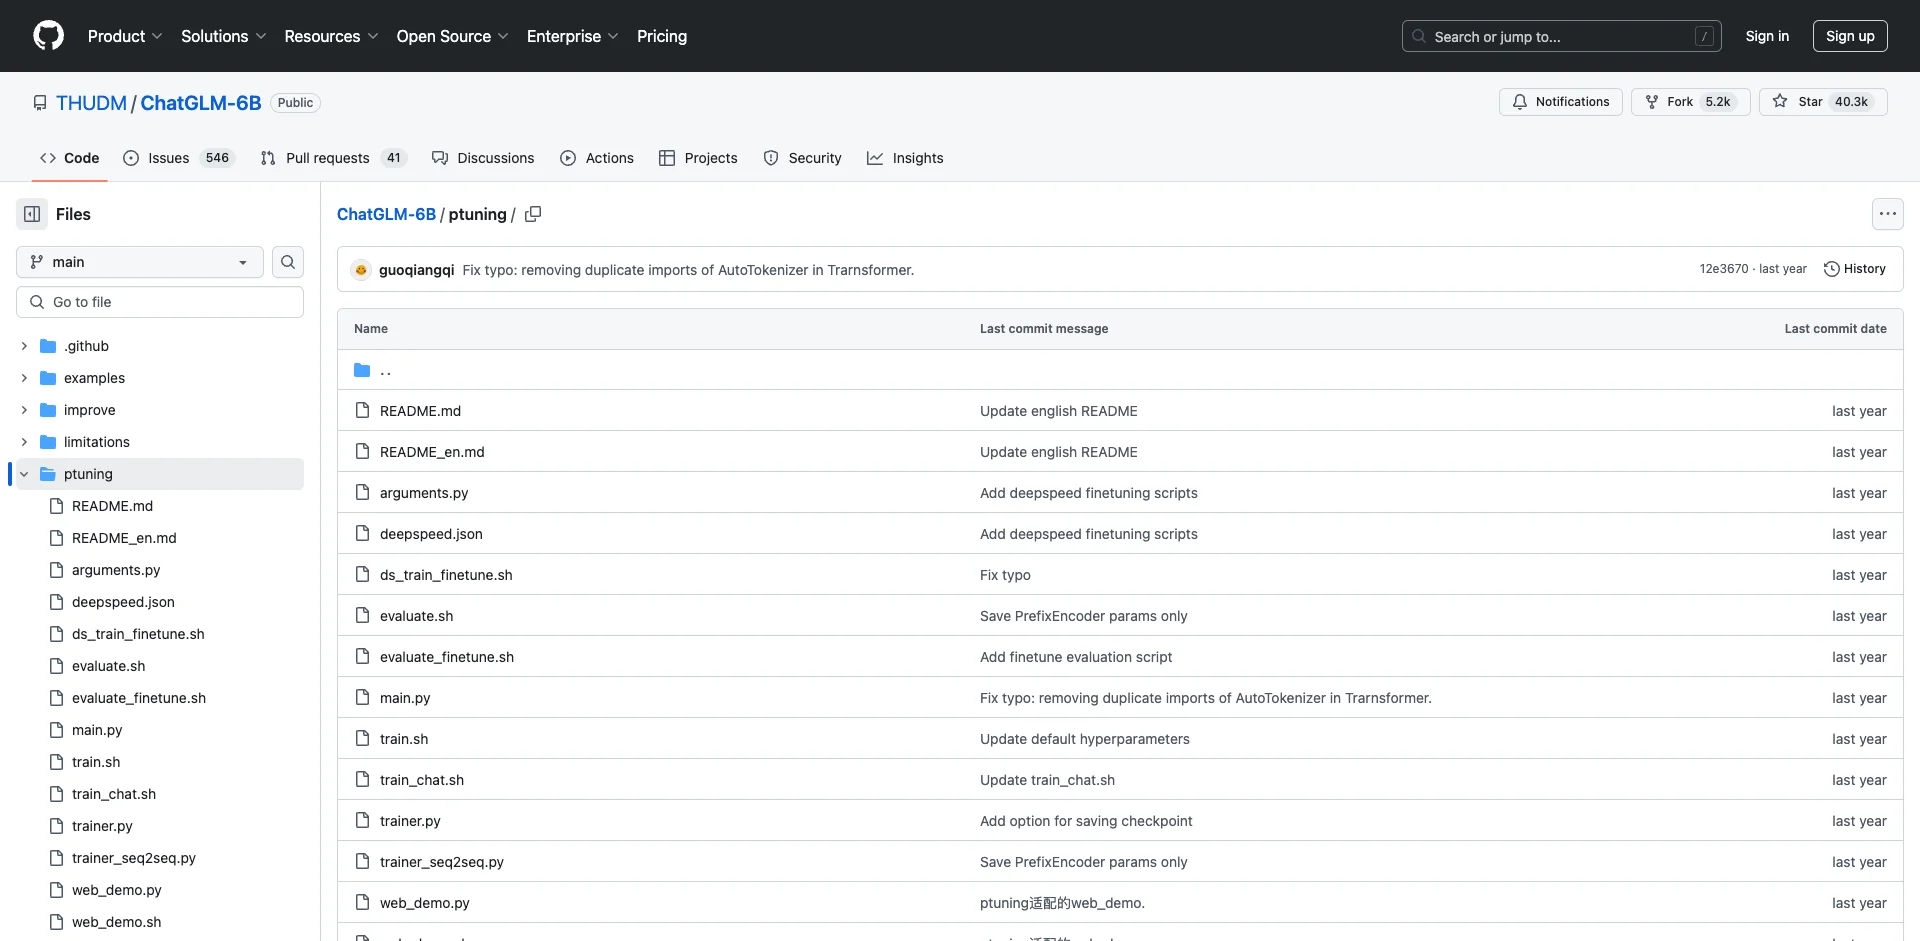This screenshot has width=1920, height=941.
Task: Click the file icon beside web_demo.py in table
Action: click(x=362, y=903)
